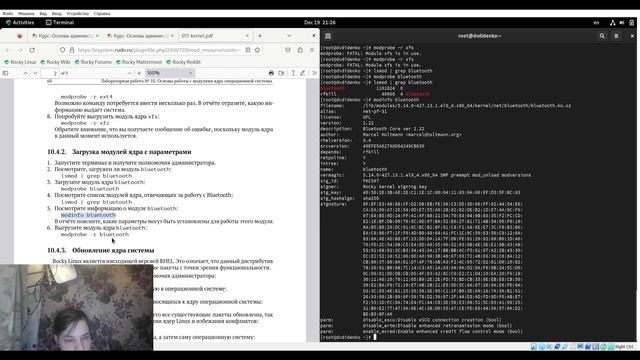Click heading '10.4.2. Загрузка модулей ядра с параметрами'
Image resolution: width=640 pixels, height=360 pixels.
pos(119,152)
